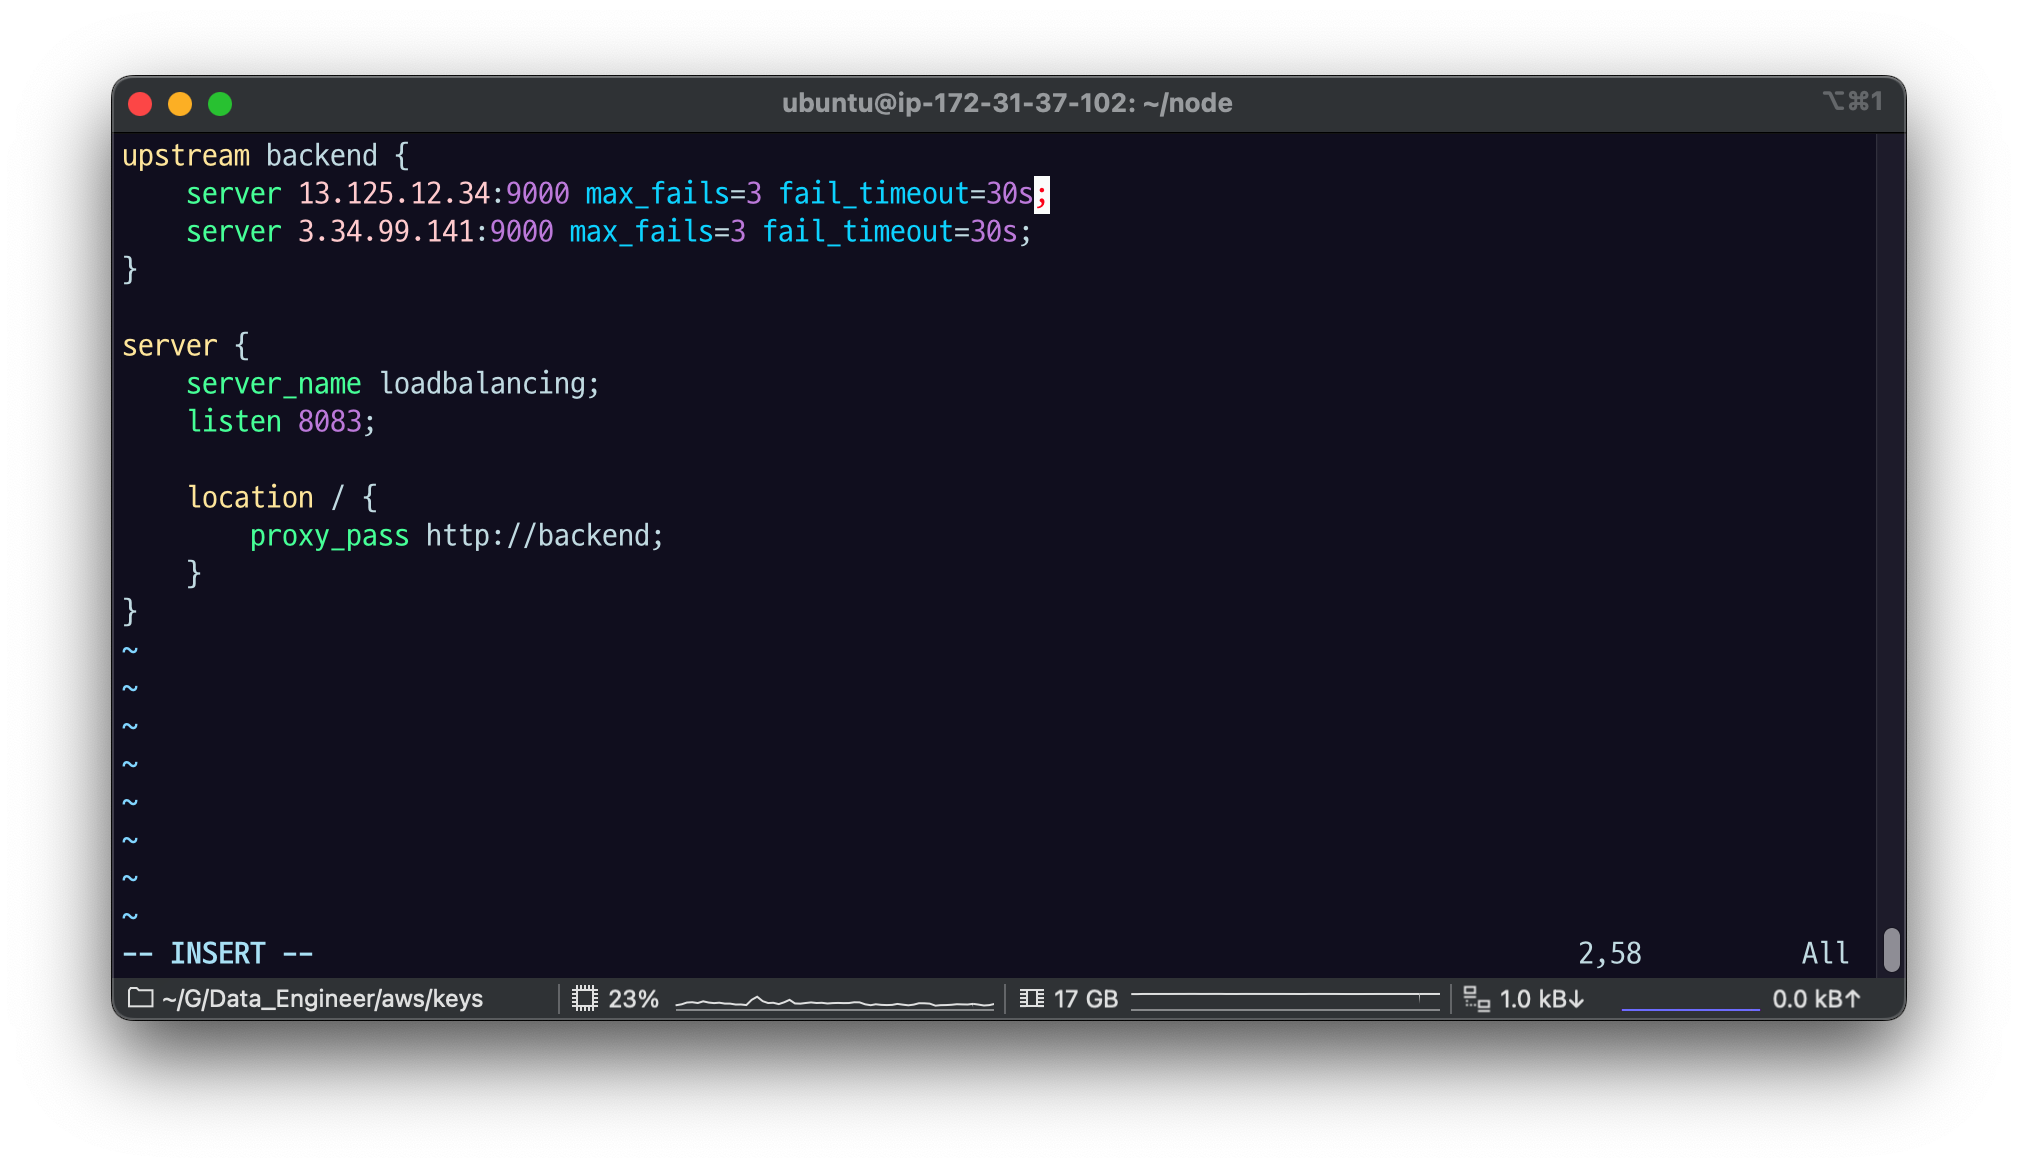Screen dimensions: 2018x1168
Task: Click the yellow minimize window button
Action: point(180,104)
